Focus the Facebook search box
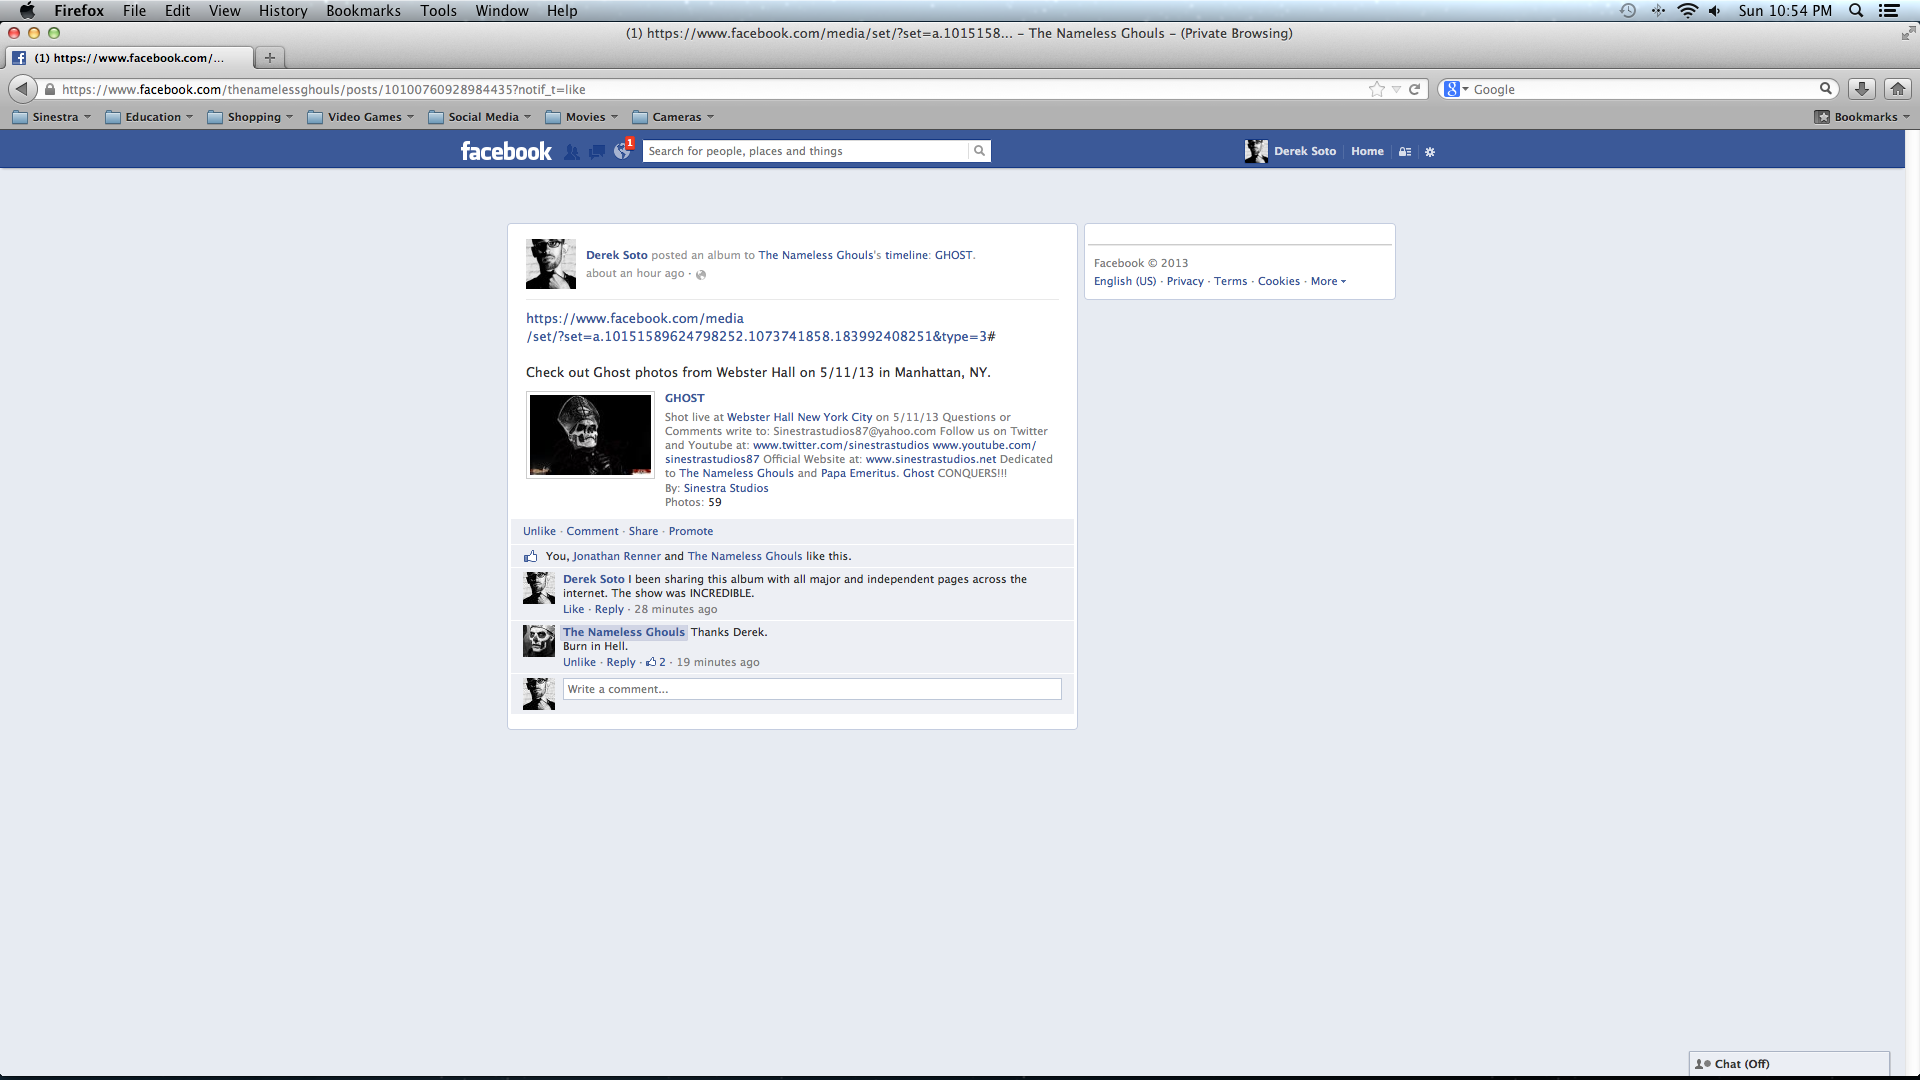 pos(806,151)
